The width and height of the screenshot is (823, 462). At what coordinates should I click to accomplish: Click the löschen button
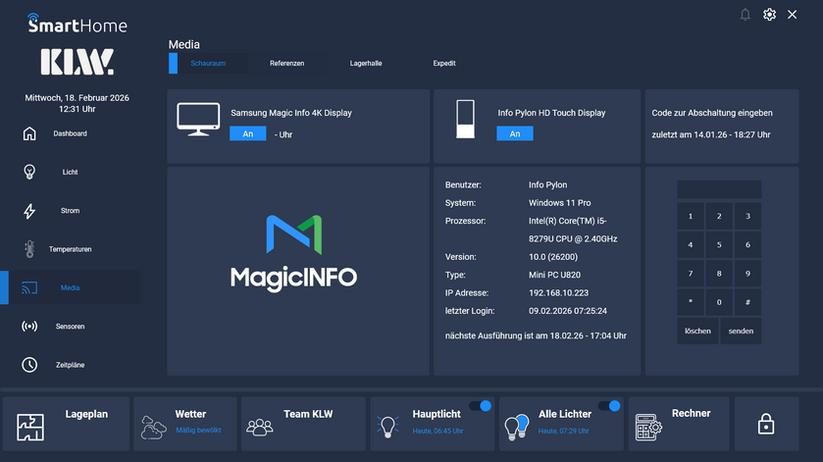click(x=698, y=331)
